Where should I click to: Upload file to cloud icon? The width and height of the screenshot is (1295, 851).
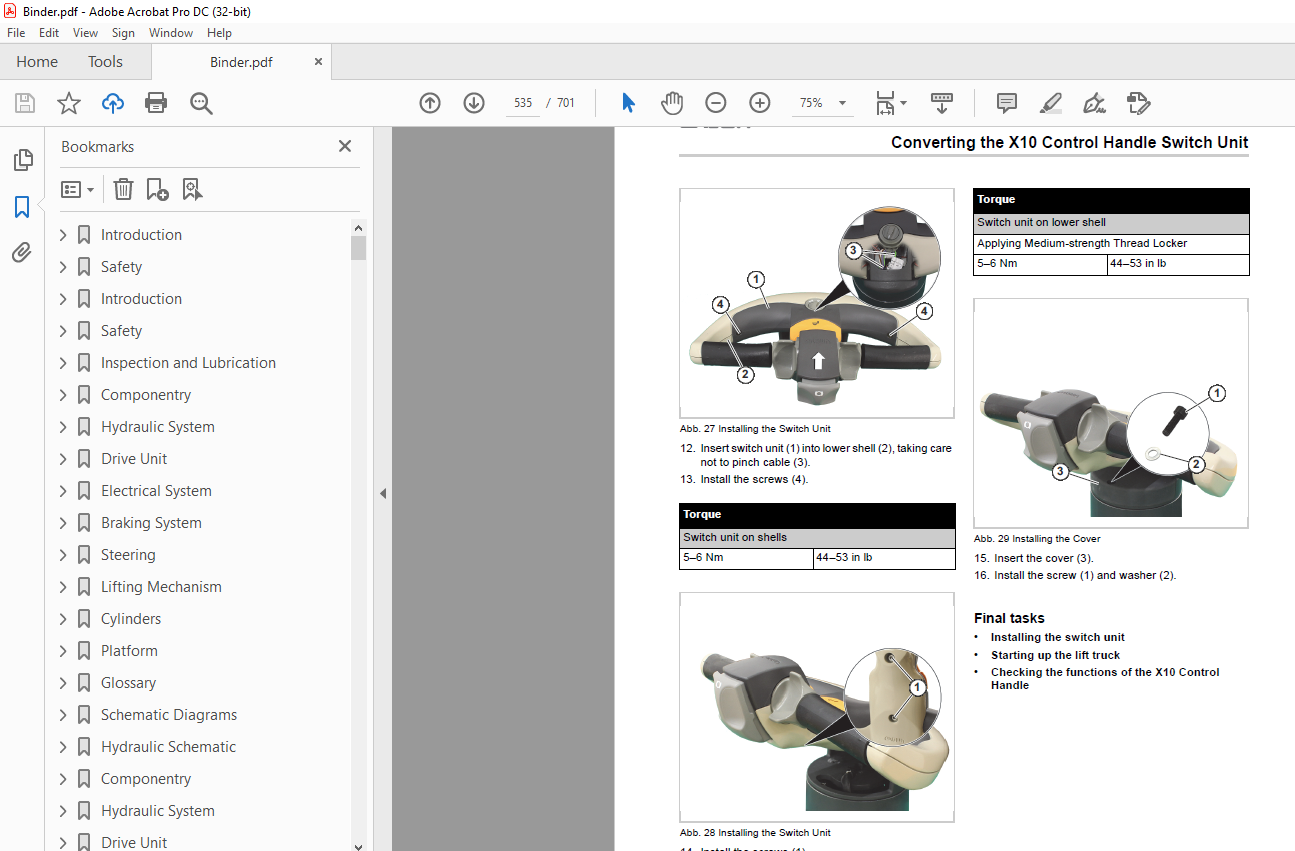pyautogui.click(x=113, y=103)
